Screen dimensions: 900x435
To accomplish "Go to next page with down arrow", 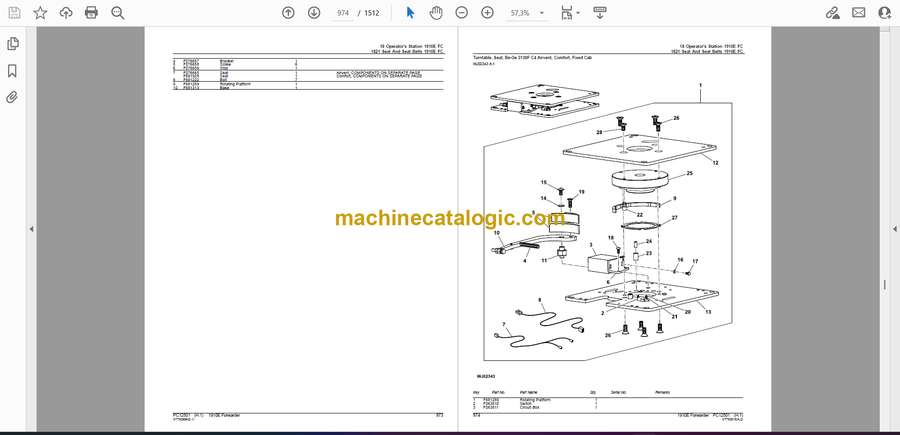I will [x=314, y=13].
